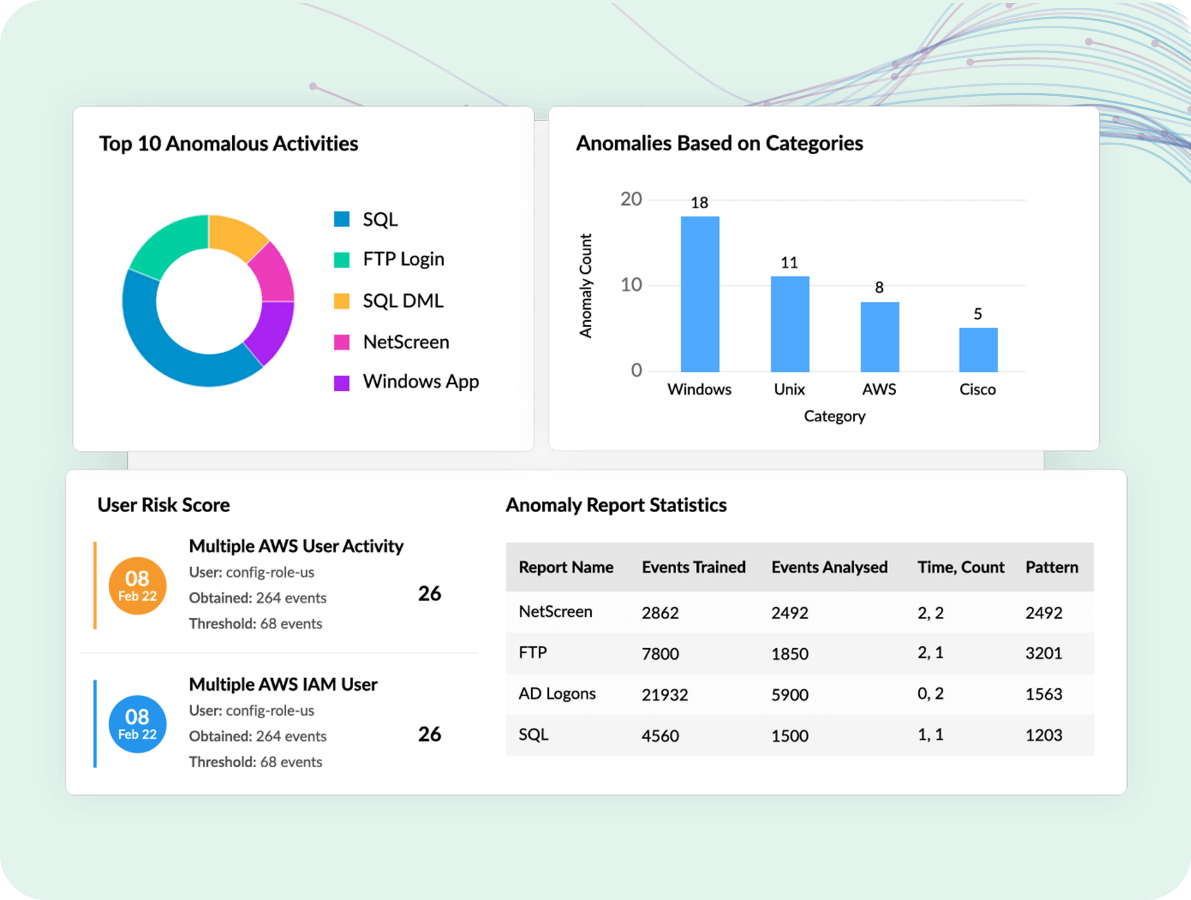The width and height of the screenshot is (1191, 900).
Task: Expand the Multiple AWS User Activity entry
Action: (x=296, y=546)
